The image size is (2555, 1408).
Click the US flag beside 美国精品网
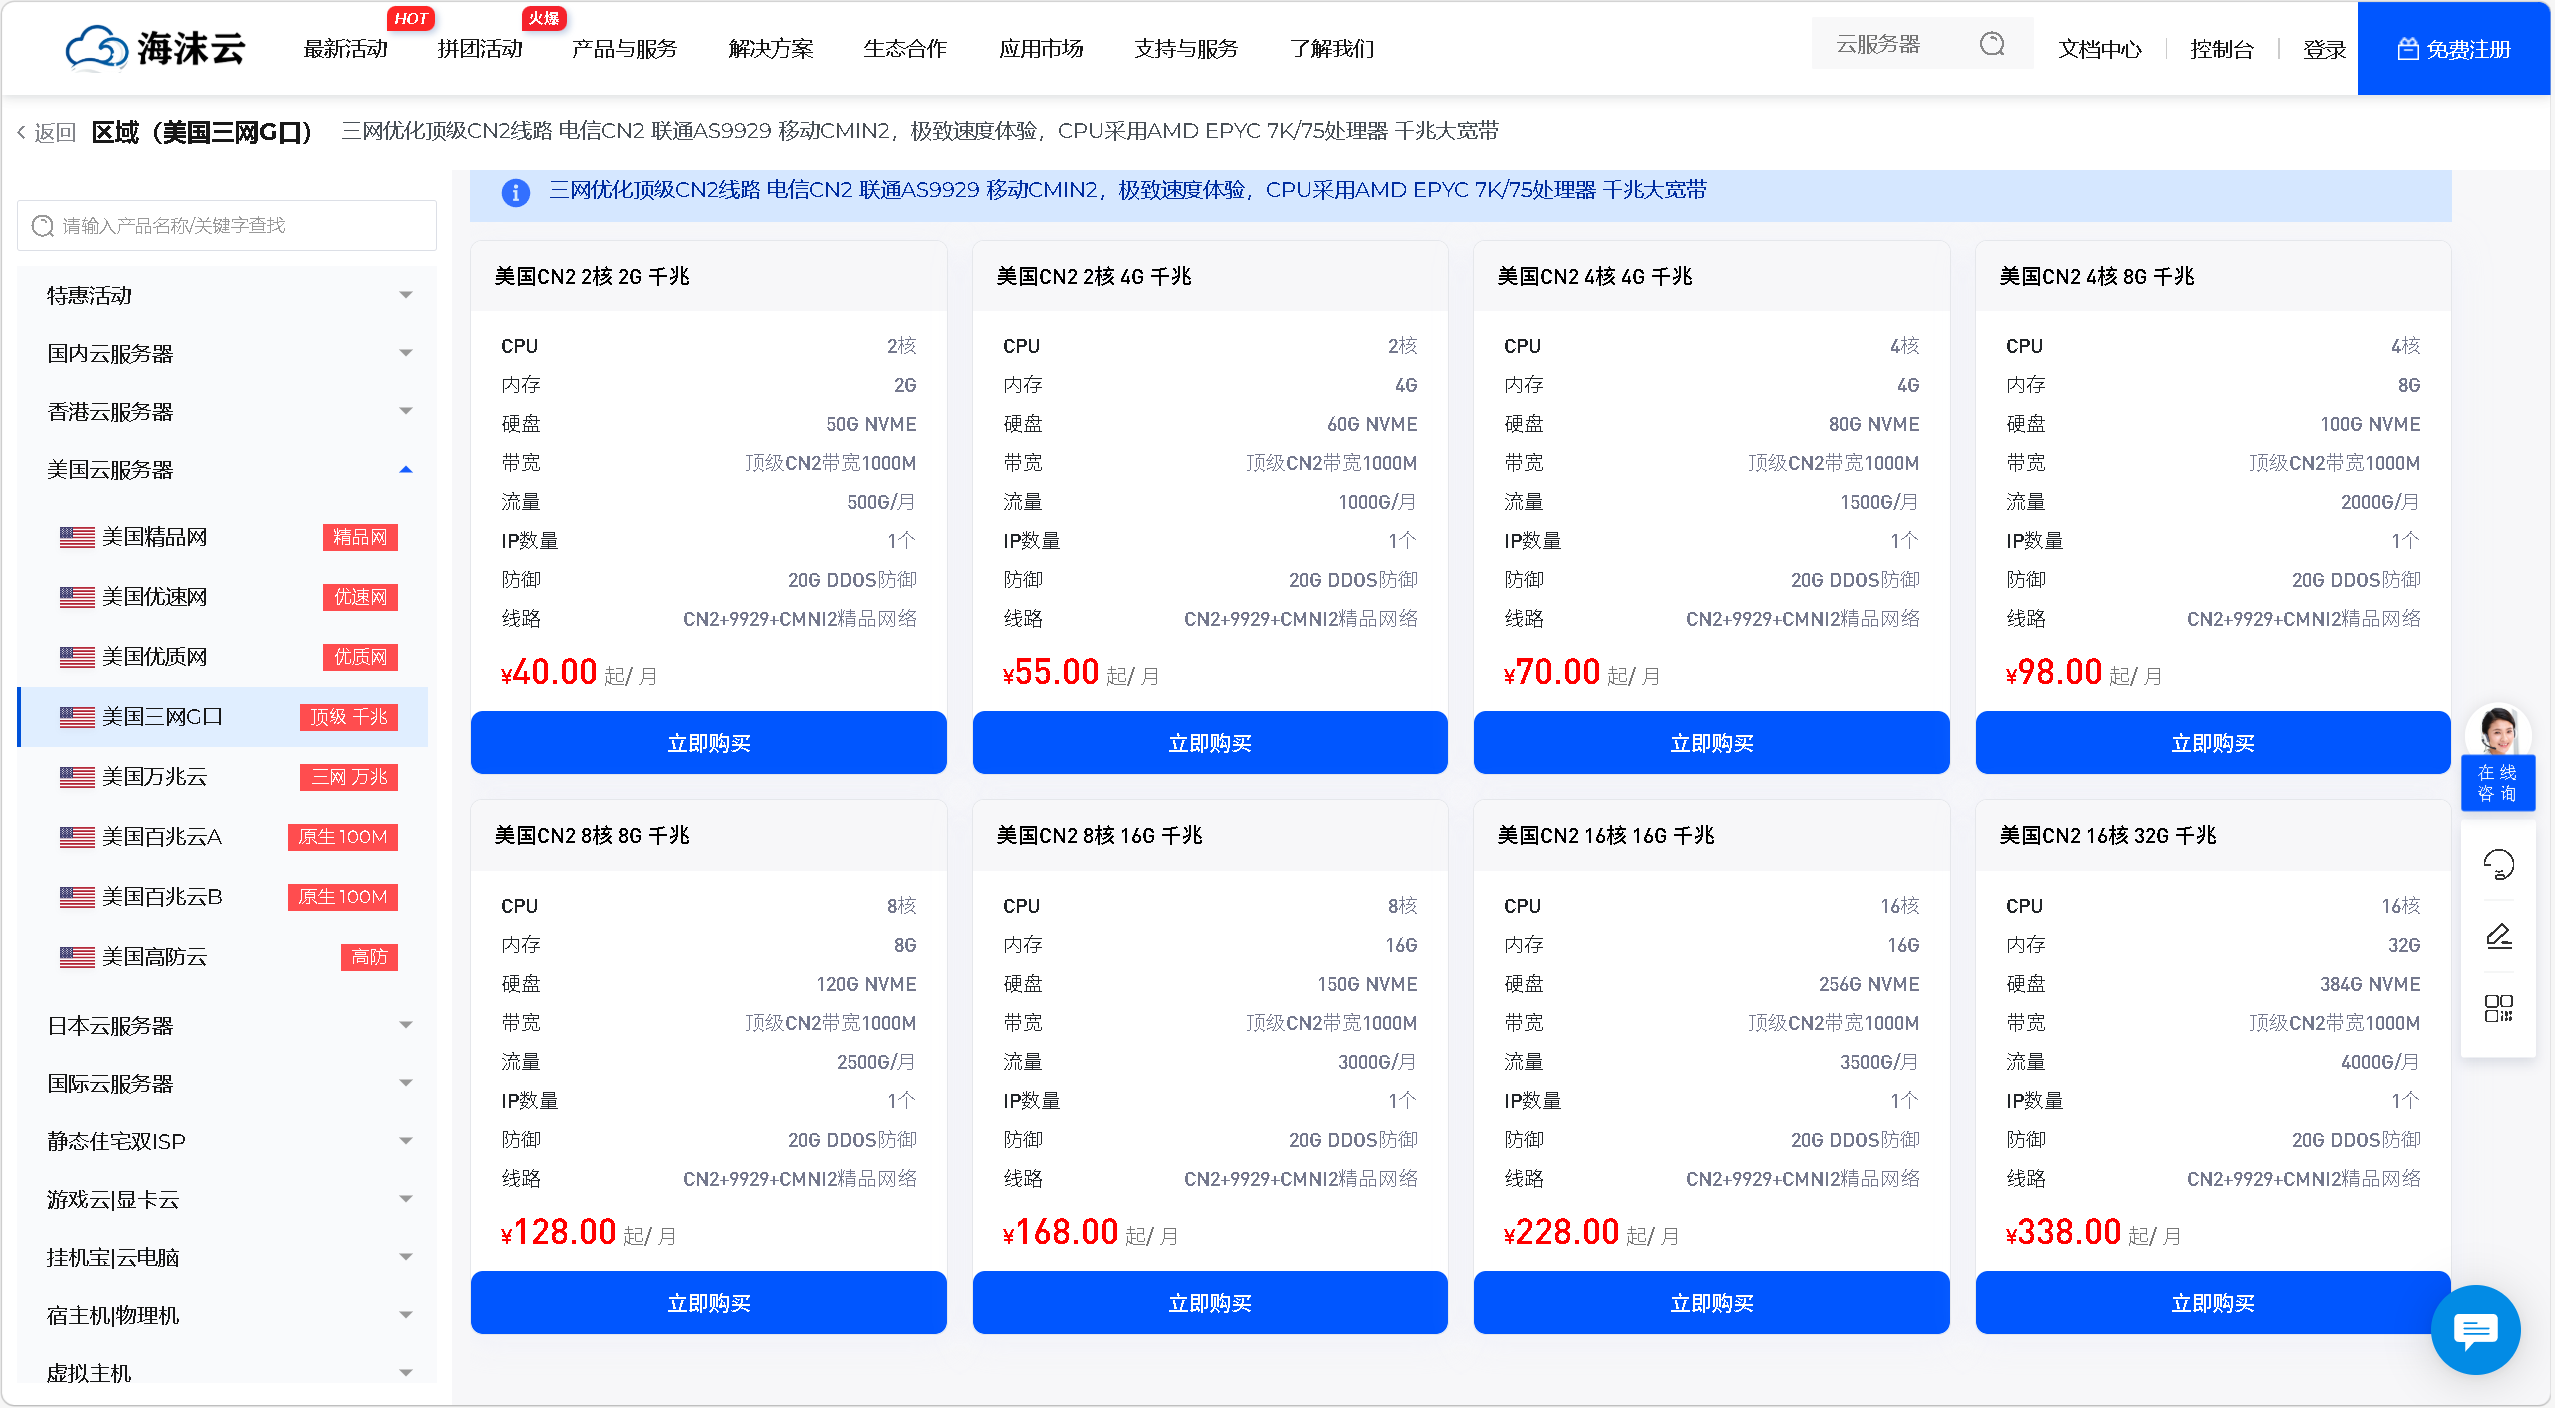coord(77,537)
